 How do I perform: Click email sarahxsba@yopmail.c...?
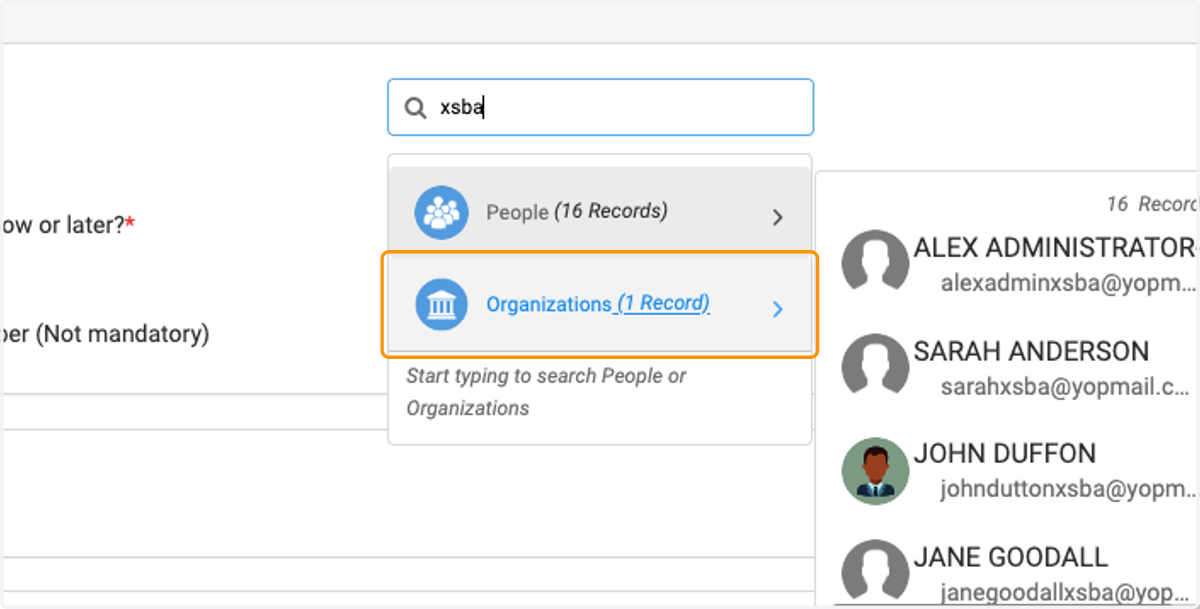click(x=1065, y=386)
